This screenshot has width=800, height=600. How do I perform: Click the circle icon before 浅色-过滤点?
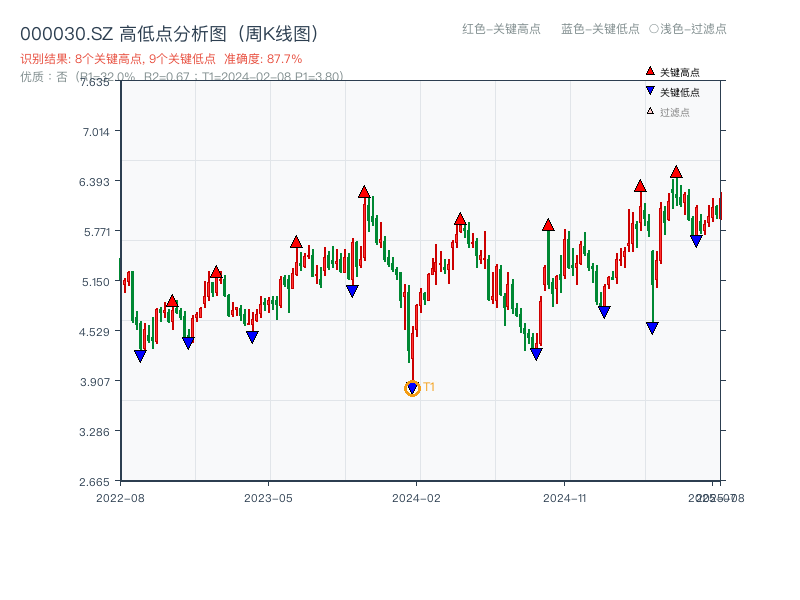click(654, 29)
